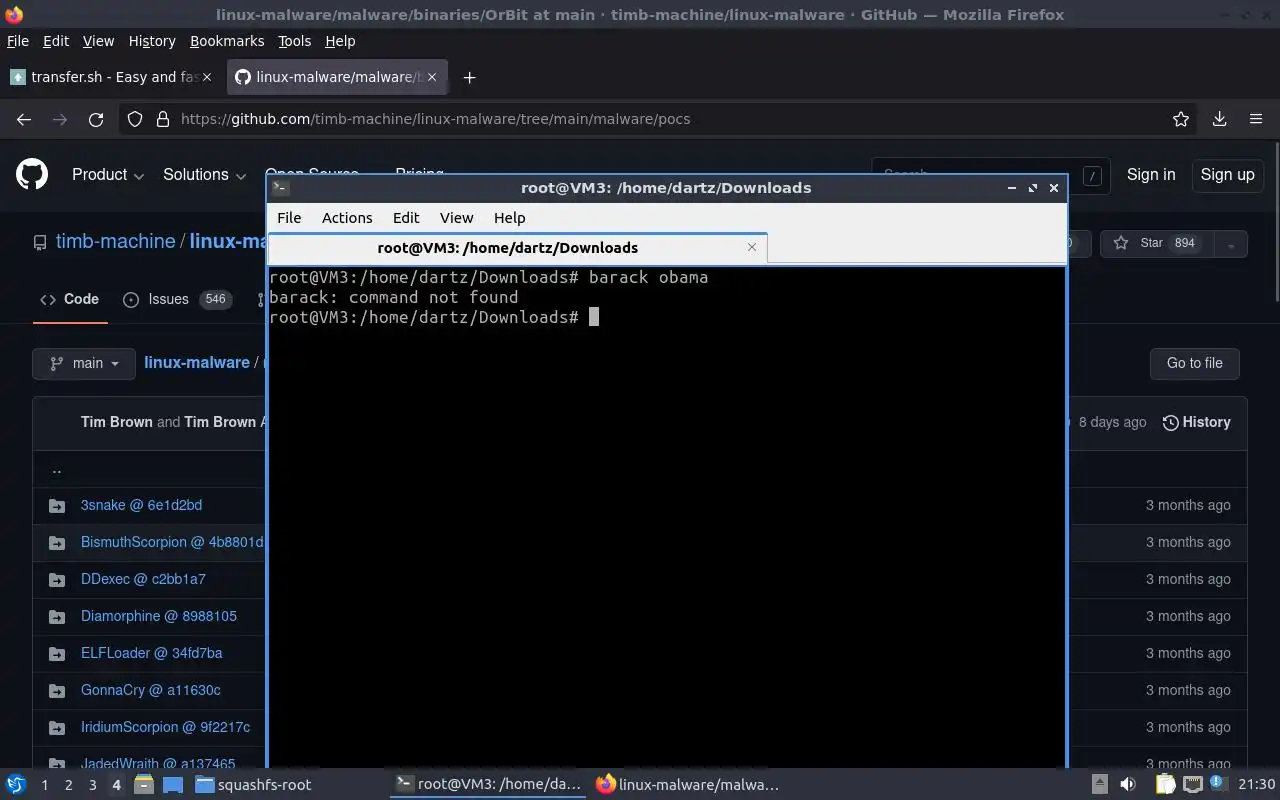Click the show desktop taskbar icon
The height and width of the screenshot is (800, 1280).
pyautogui.click(x=172, y=784)
